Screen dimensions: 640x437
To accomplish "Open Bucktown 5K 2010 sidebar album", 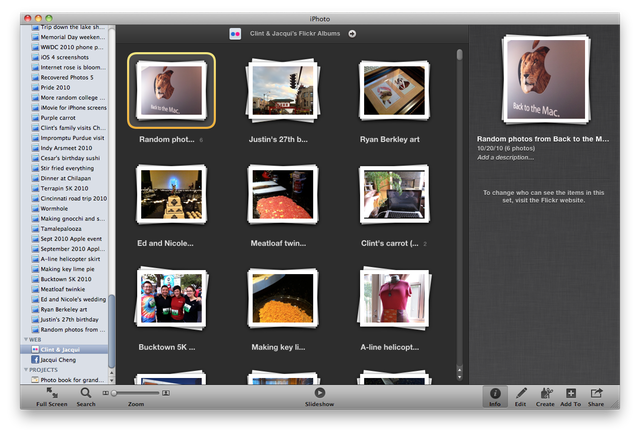I will point(64,279).
